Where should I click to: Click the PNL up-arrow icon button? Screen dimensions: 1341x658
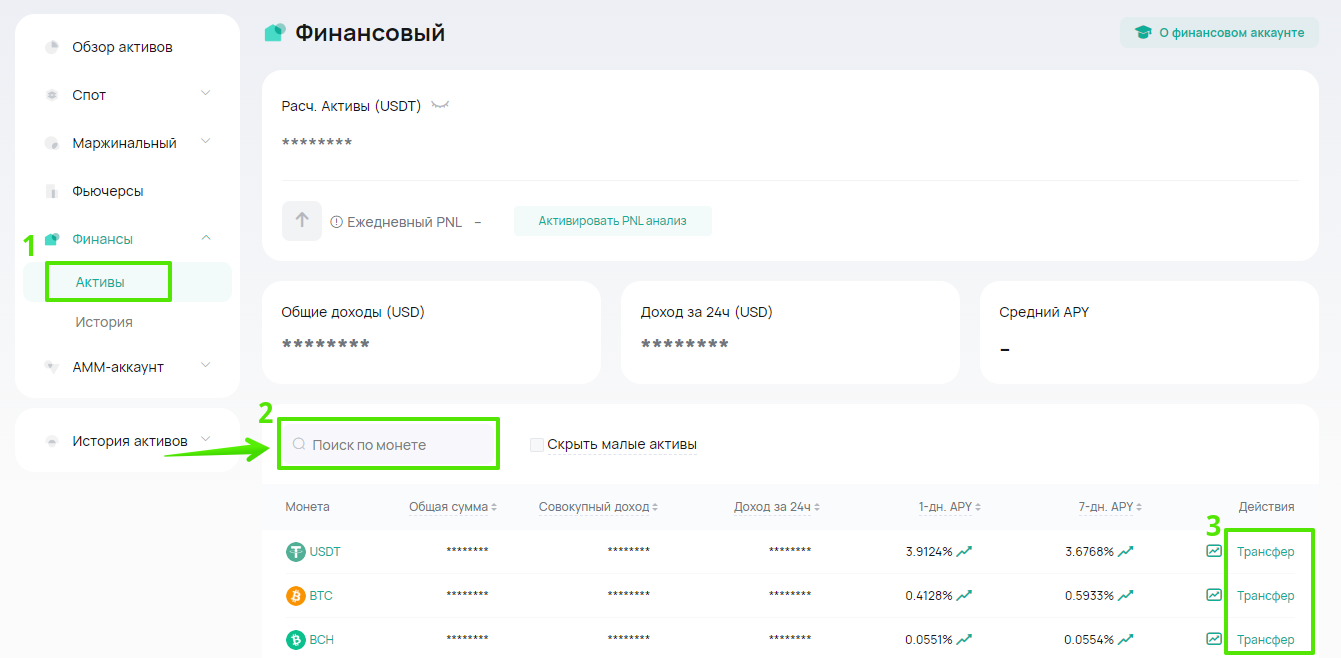(x=302, y=221)
